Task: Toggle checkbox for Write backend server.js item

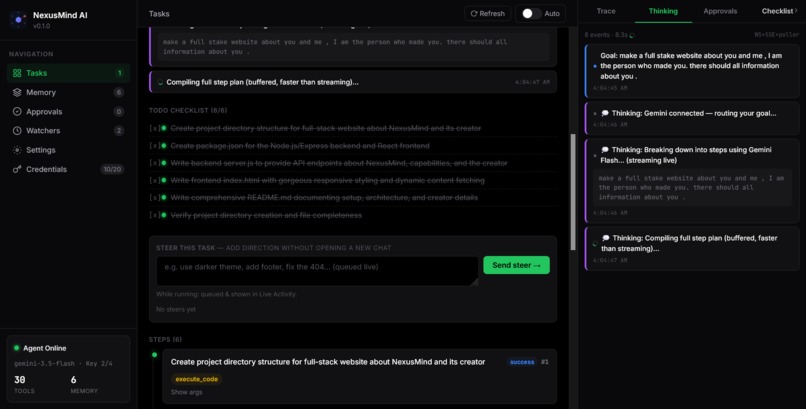Action: tap(155, 163)
